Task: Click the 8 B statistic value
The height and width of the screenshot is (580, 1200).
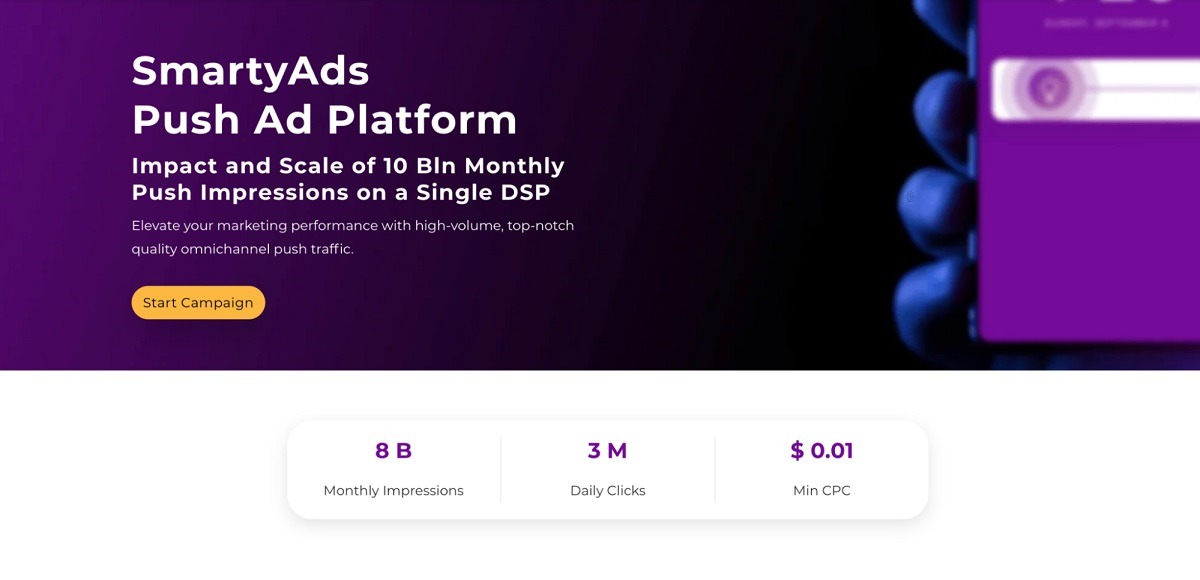Action: pyautogui.click(x=393, y=451)
